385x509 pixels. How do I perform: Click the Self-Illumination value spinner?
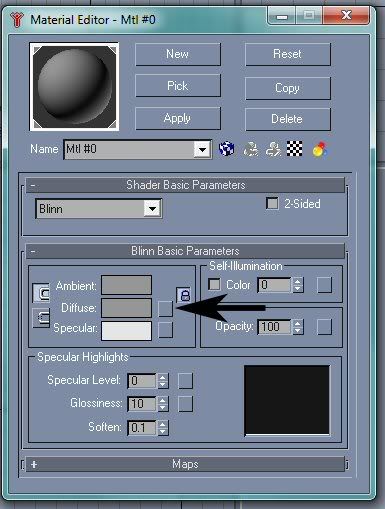297,285
